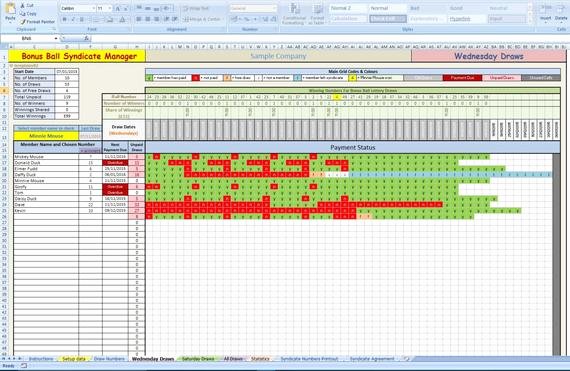The height and width of the screenshot is (371, 570).
Task: Click the macro record icon in status bar
Action: coord(24,366)
